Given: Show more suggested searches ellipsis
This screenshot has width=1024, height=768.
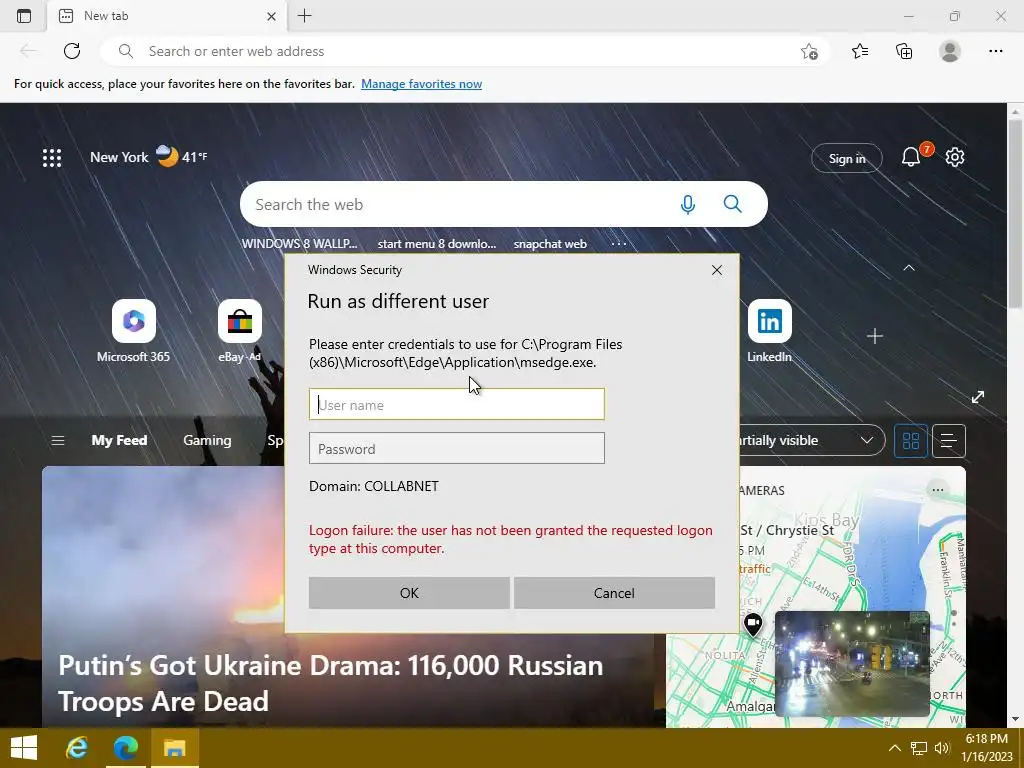Looking at the screenshot, I should pos(618,244).
